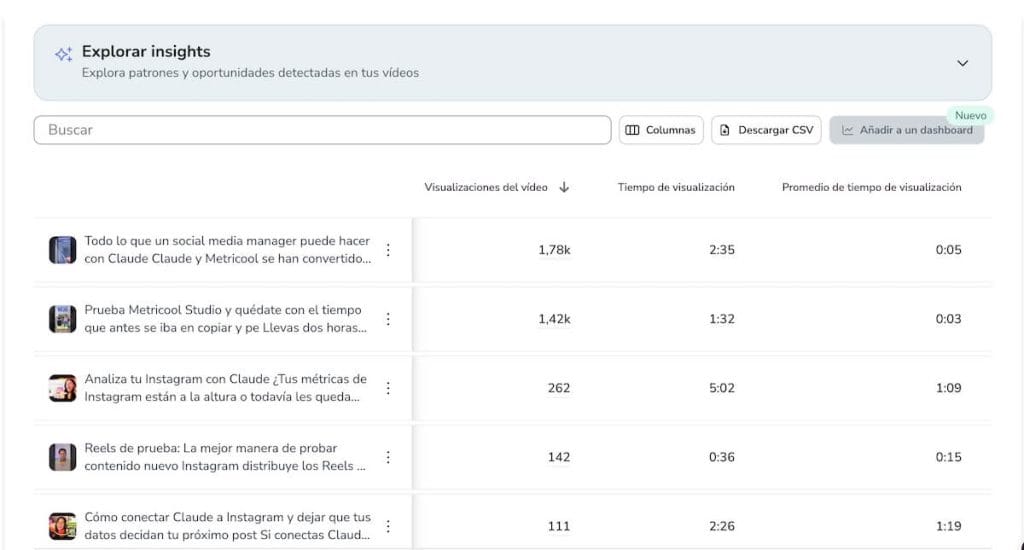The width and height of the screenshot is (1024, 550).
Task: Click the 111 views value
Action: (559, 526)
